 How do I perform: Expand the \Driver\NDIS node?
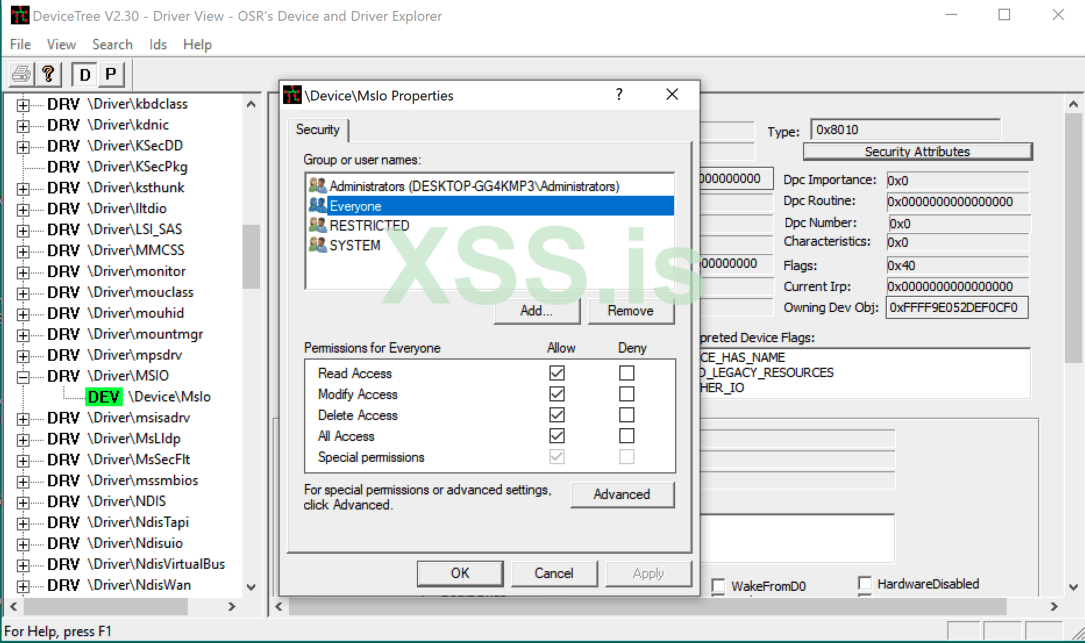point(23,502)
